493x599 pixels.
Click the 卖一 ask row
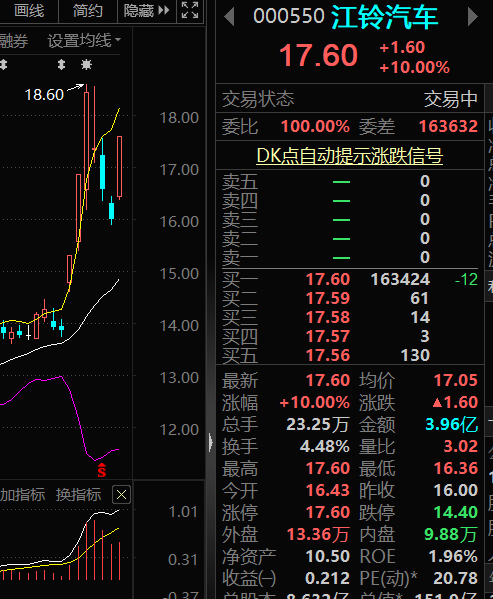coord(349,257)
